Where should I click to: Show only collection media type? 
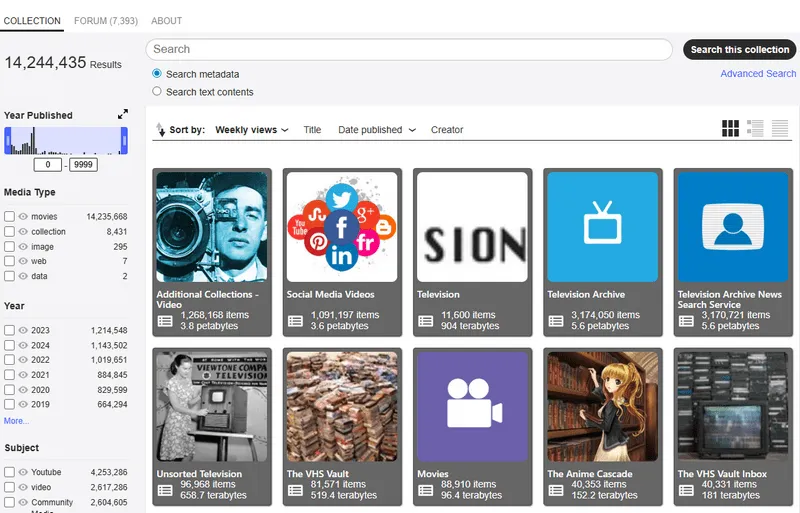click(x=23, y=231)
